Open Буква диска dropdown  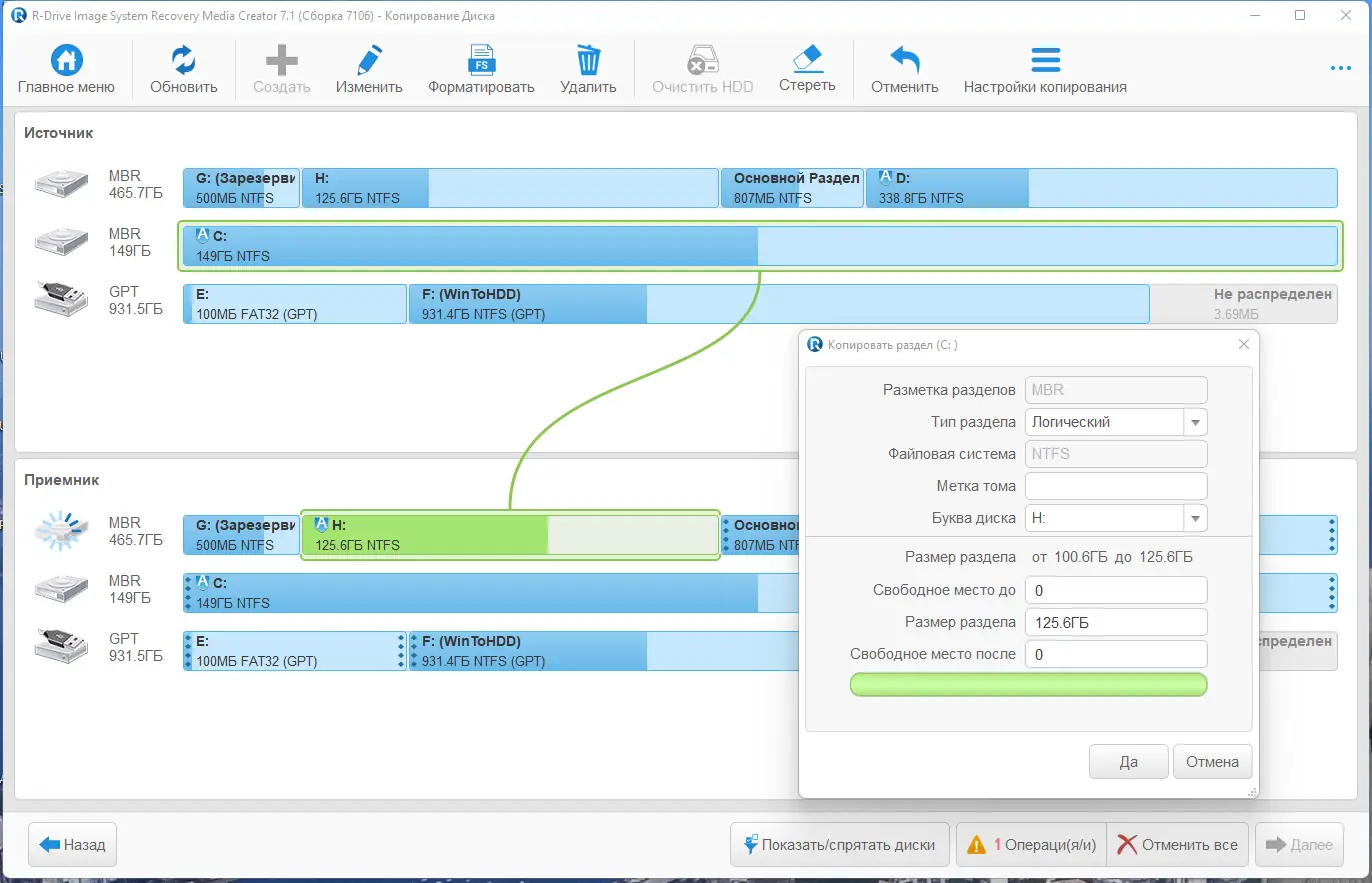(1116, 518)
